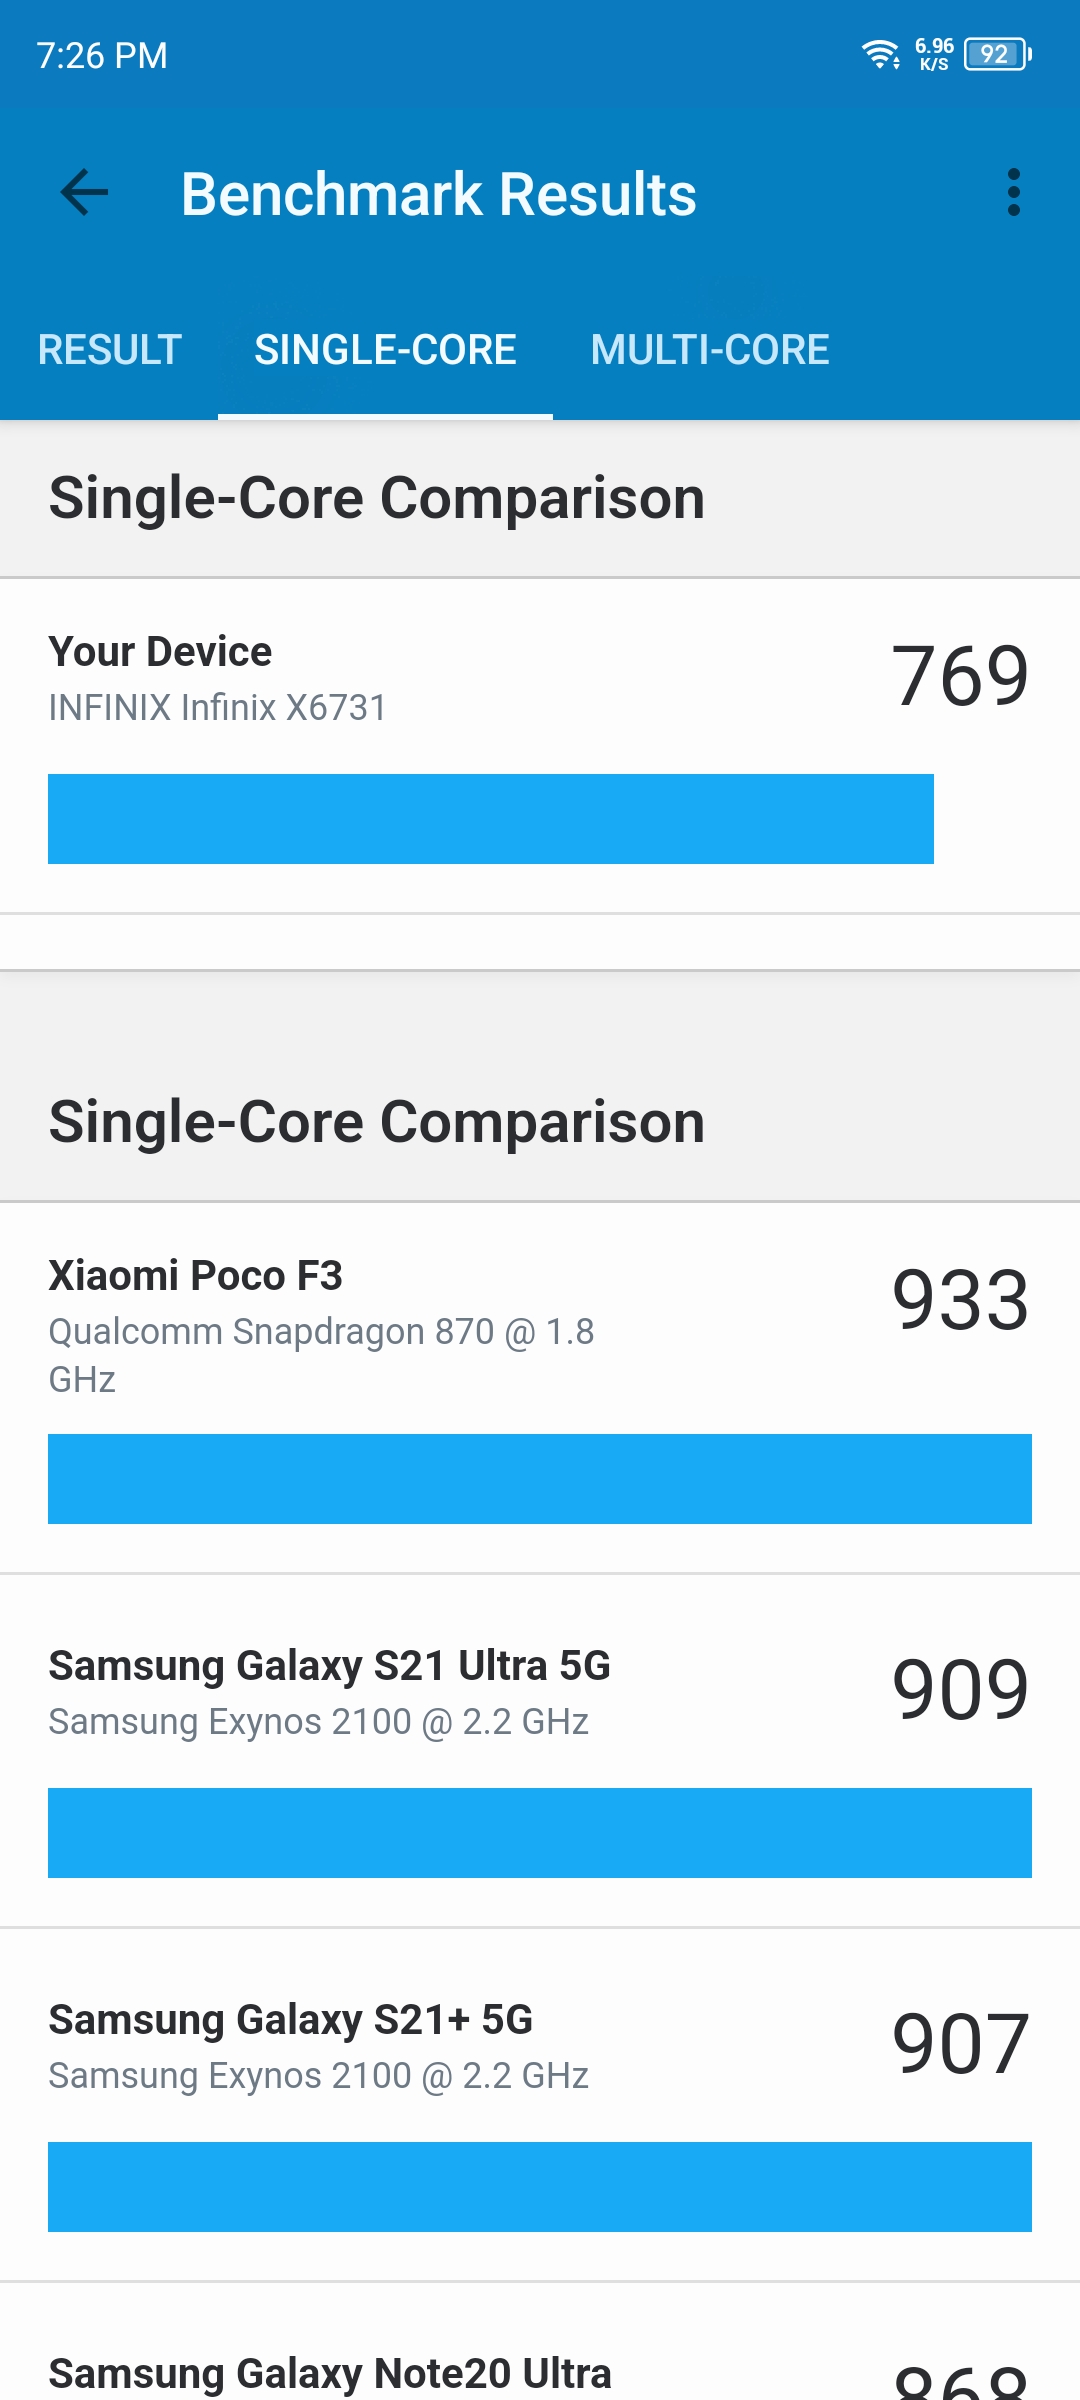Open the Samsung Galaxy S21 Ultra 5G entry
Image resolution: width=1080 pixels, height=2400 pixels.
(540, 1751)
